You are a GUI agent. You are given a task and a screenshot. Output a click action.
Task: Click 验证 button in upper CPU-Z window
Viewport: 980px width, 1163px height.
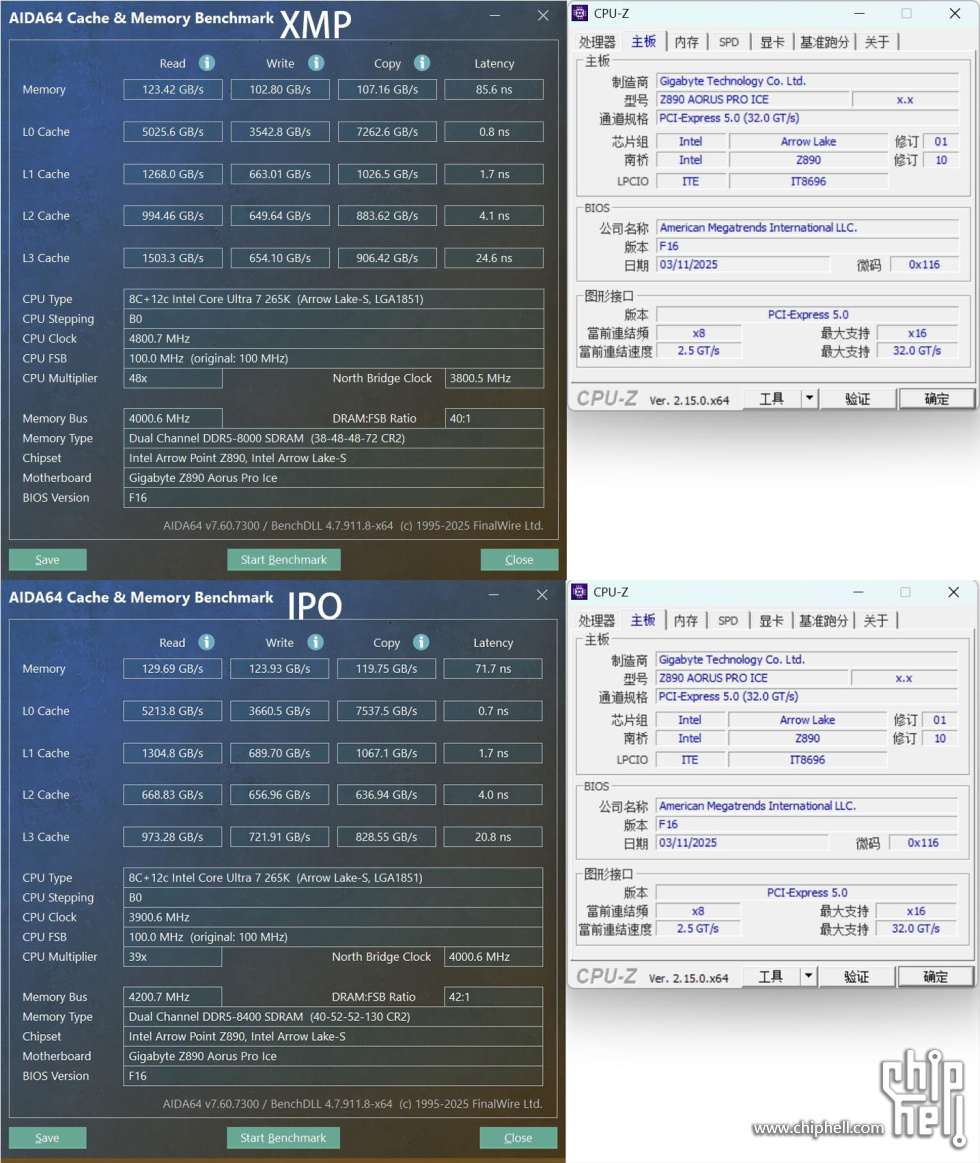858,399
